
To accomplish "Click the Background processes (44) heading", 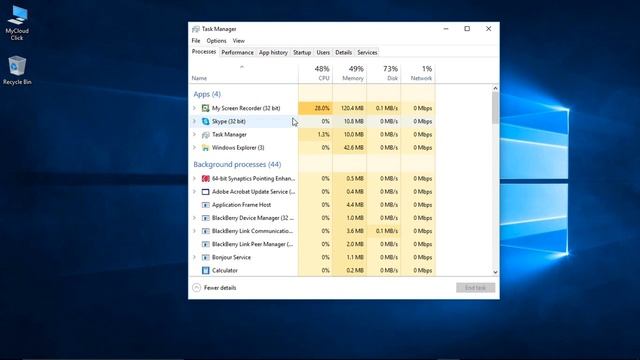I will [237, 164].
